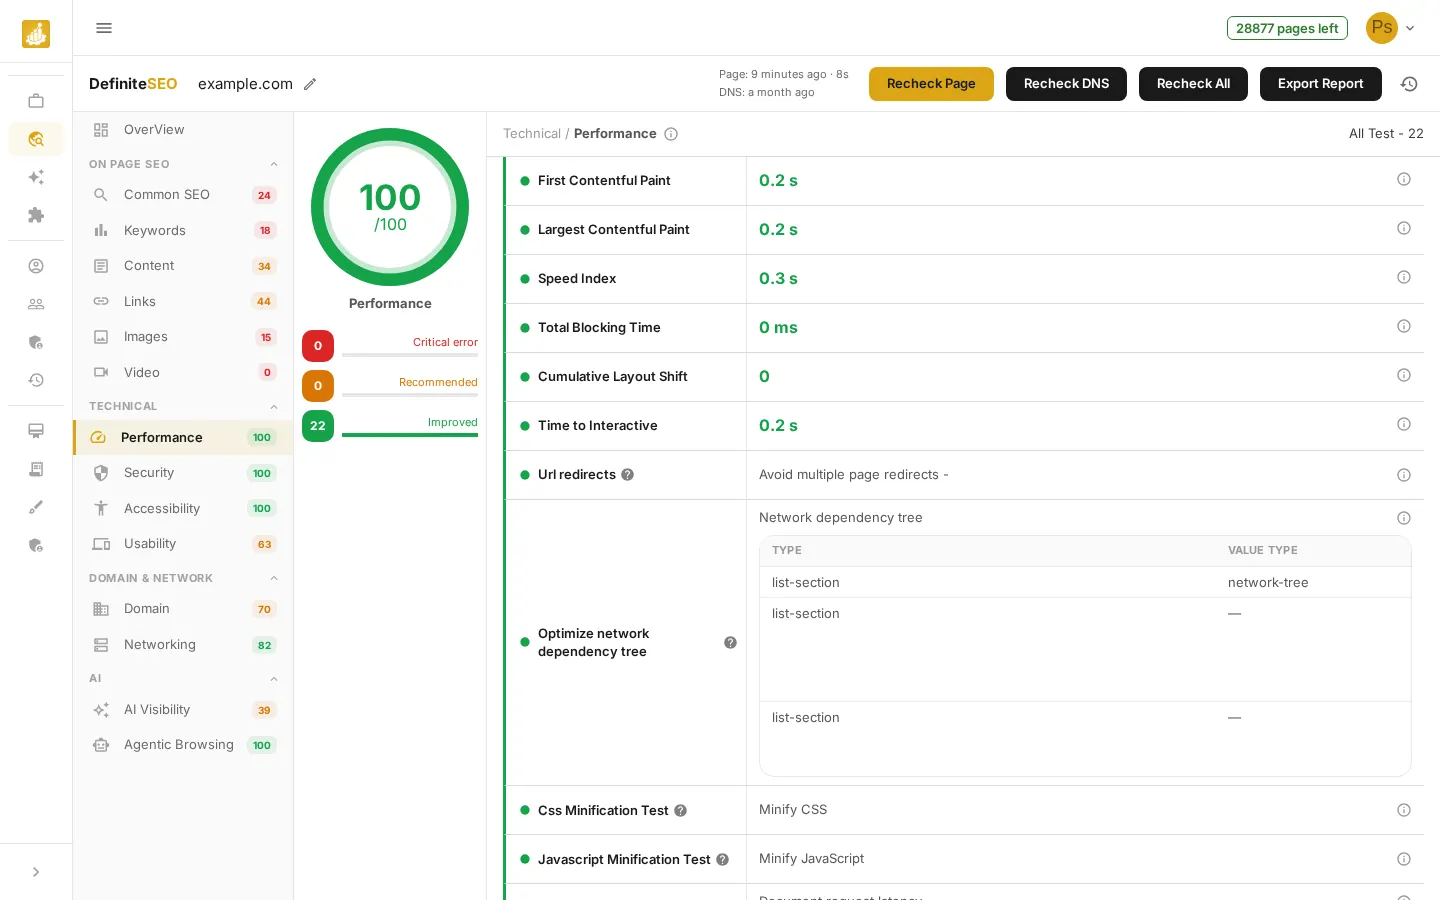Click the DefiniteSEO logo icon in the sidebar
Screen dimensions: 1440x900
(x=36, y=34)
